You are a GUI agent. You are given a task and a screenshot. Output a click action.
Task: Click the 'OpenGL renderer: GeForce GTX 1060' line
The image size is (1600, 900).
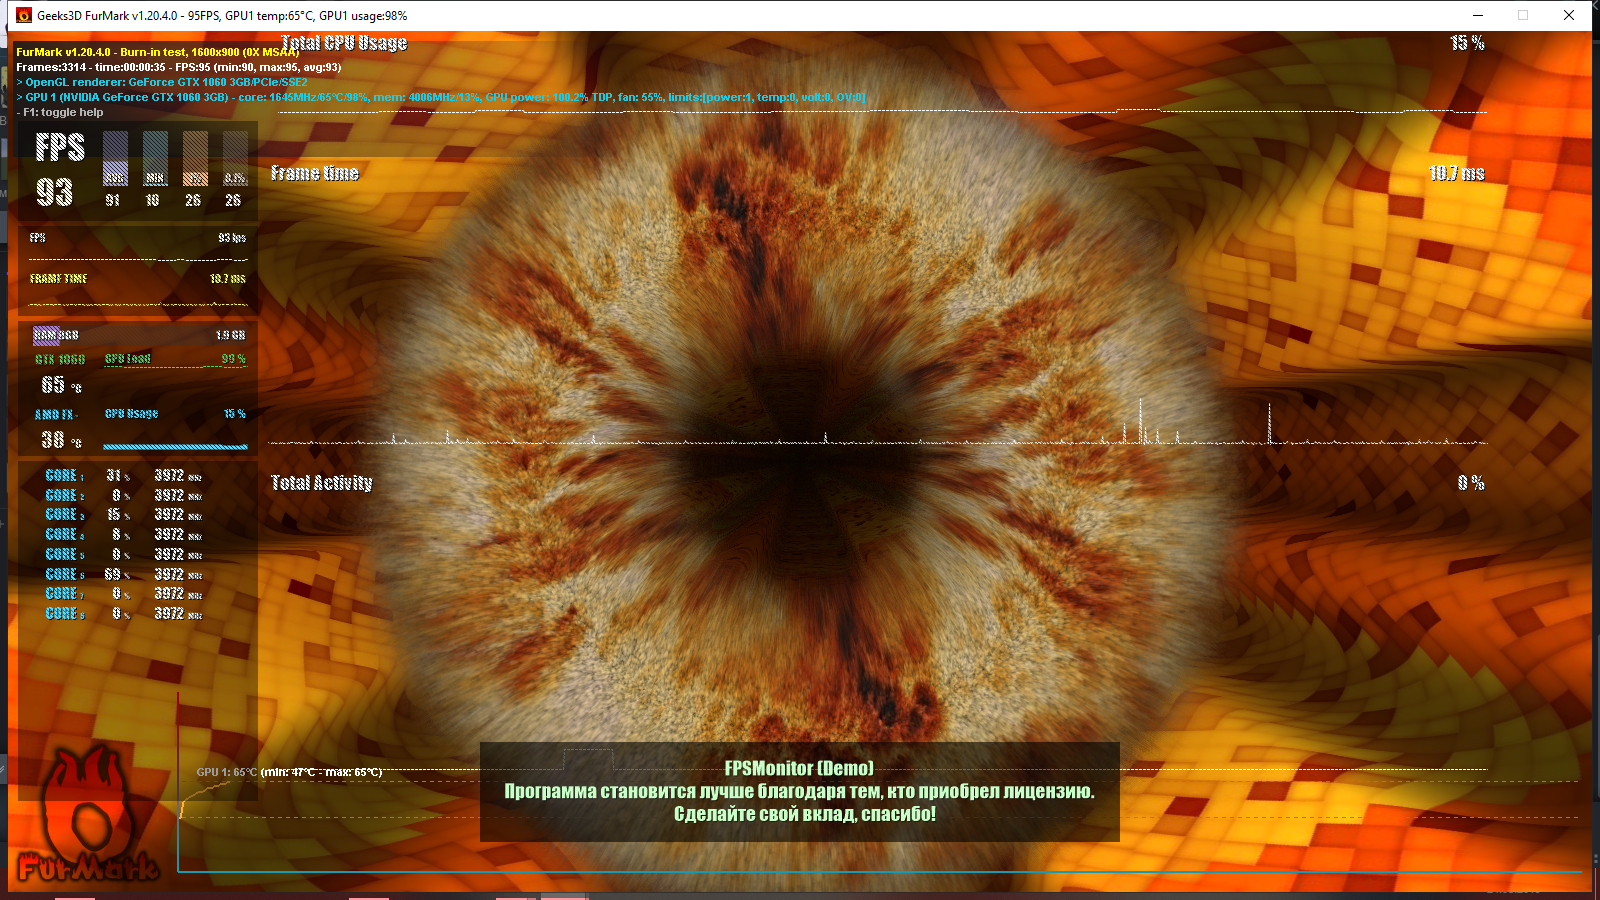point(162,82)
